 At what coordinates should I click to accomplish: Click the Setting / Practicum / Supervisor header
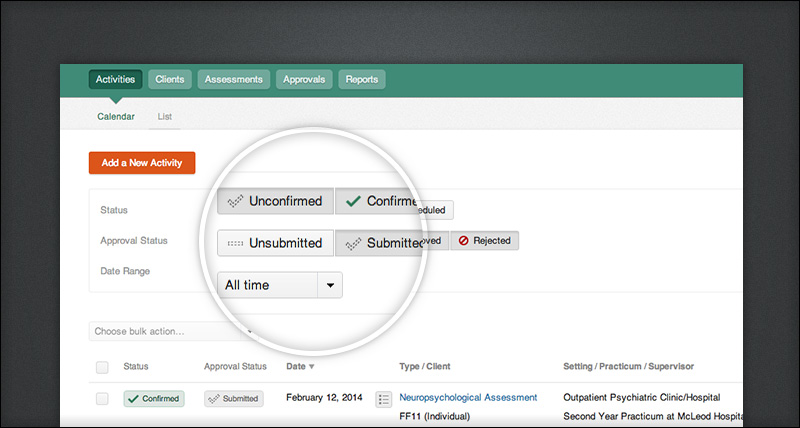(629, 366)
